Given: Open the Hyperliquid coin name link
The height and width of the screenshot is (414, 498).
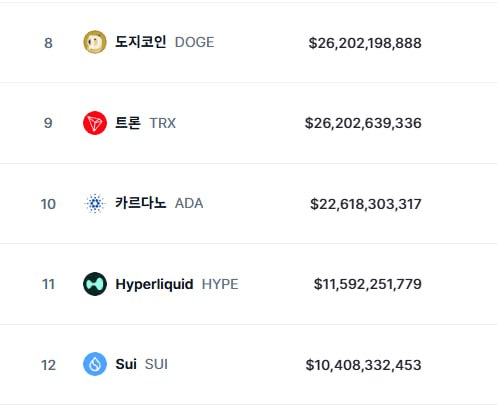Looking at the screenshot, I should click(x=154, y=284).
